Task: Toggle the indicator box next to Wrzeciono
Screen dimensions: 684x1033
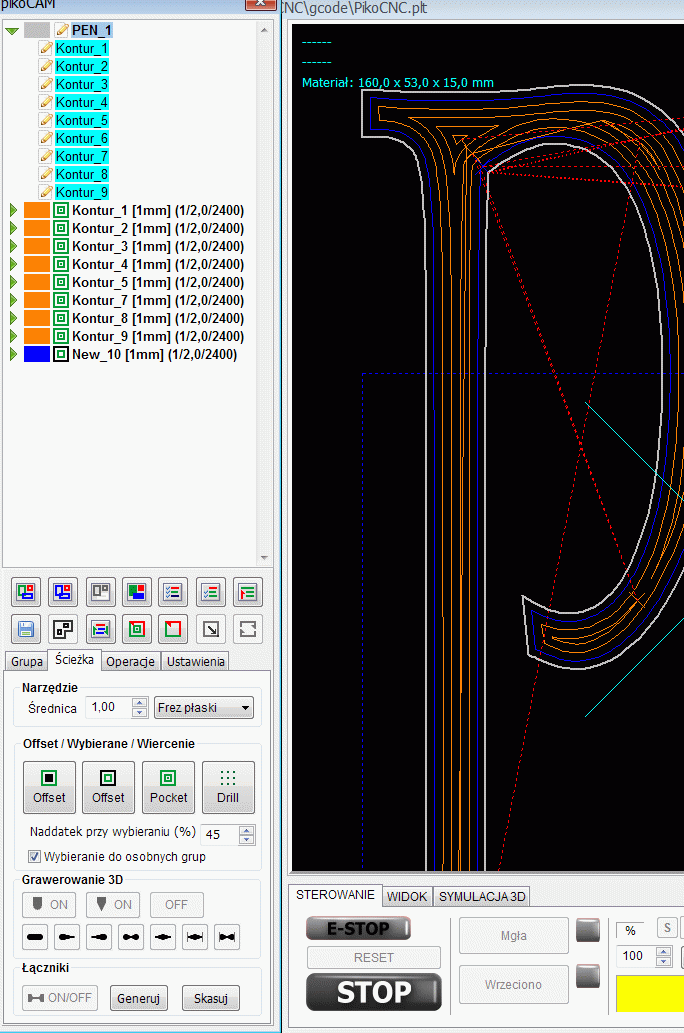Action: pyautogui.click(x=588, y=976)
